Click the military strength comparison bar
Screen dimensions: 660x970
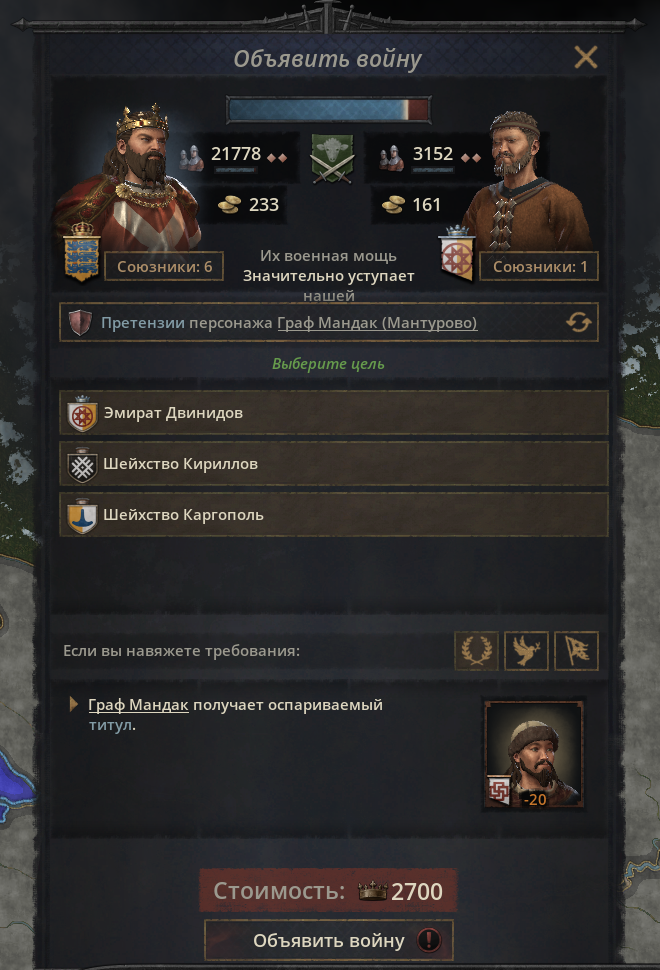pos(328,110)
